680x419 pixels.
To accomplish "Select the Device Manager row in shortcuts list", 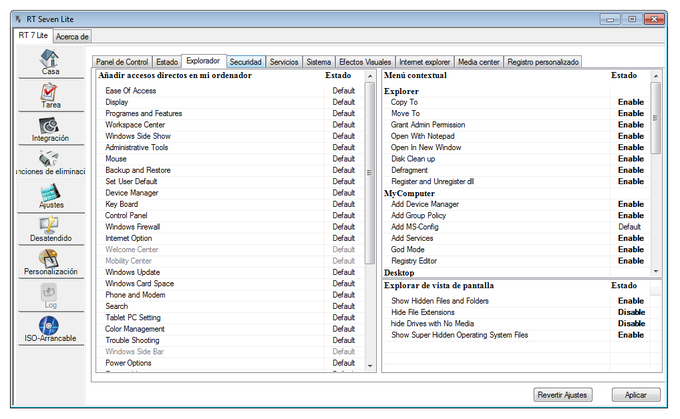I will [230, 193].
